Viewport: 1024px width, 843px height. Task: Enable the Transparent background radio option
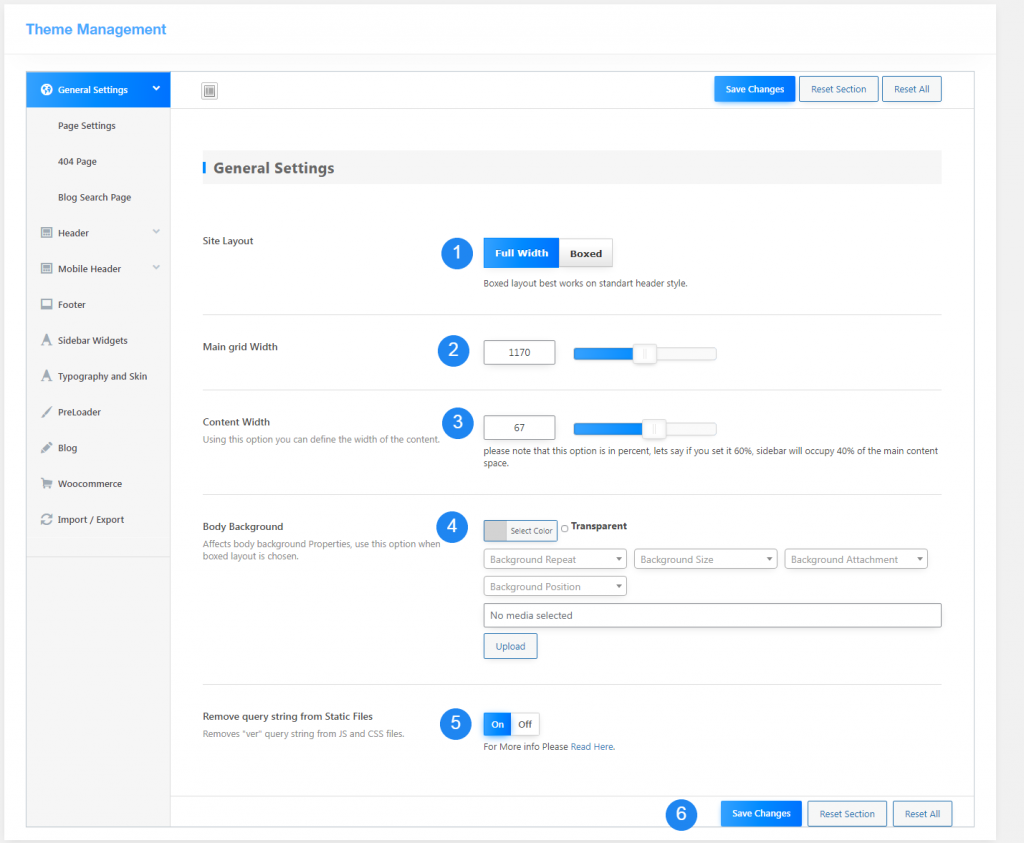click(564, 528)
